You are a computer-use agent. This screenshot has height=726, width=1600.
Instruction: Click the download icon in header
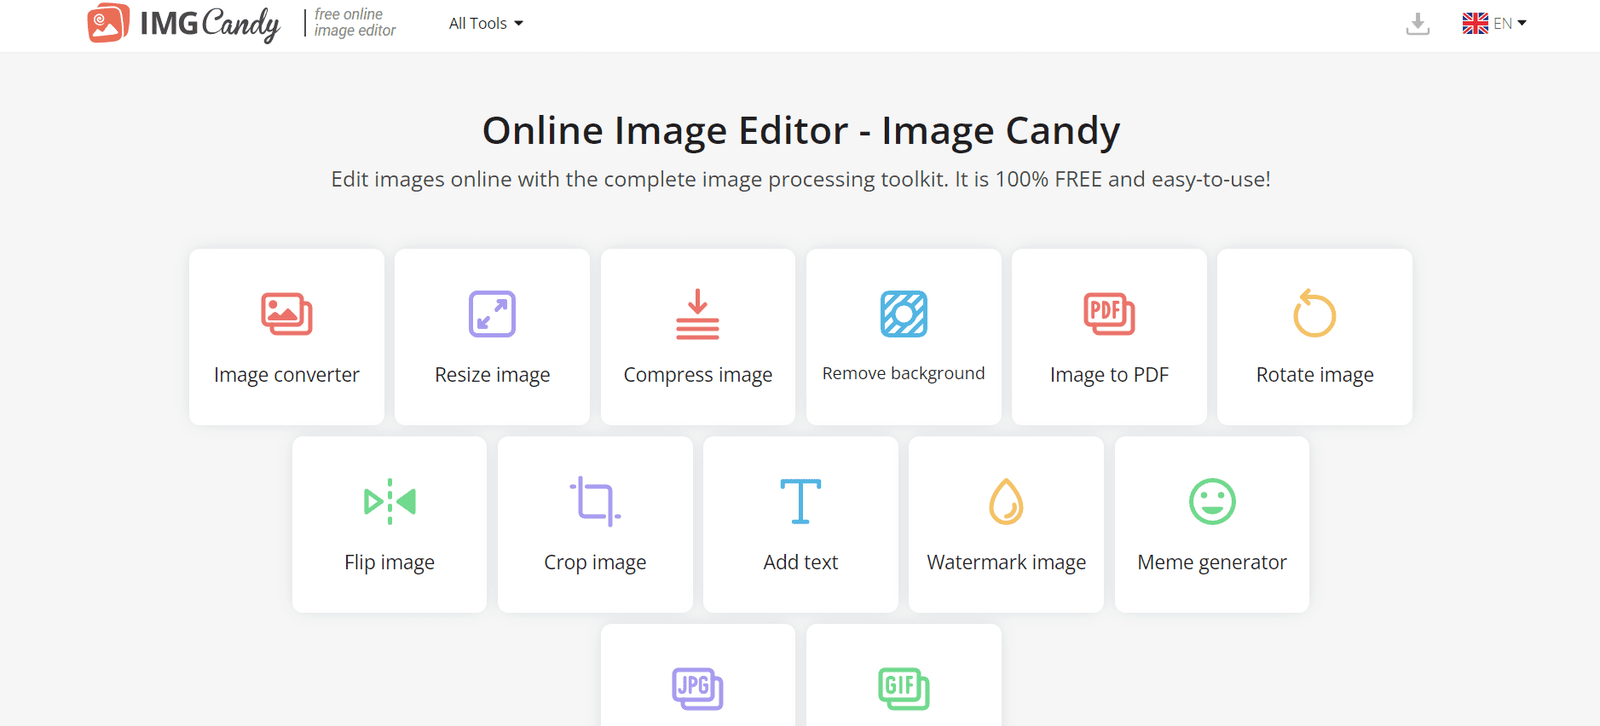[1417, 23]
